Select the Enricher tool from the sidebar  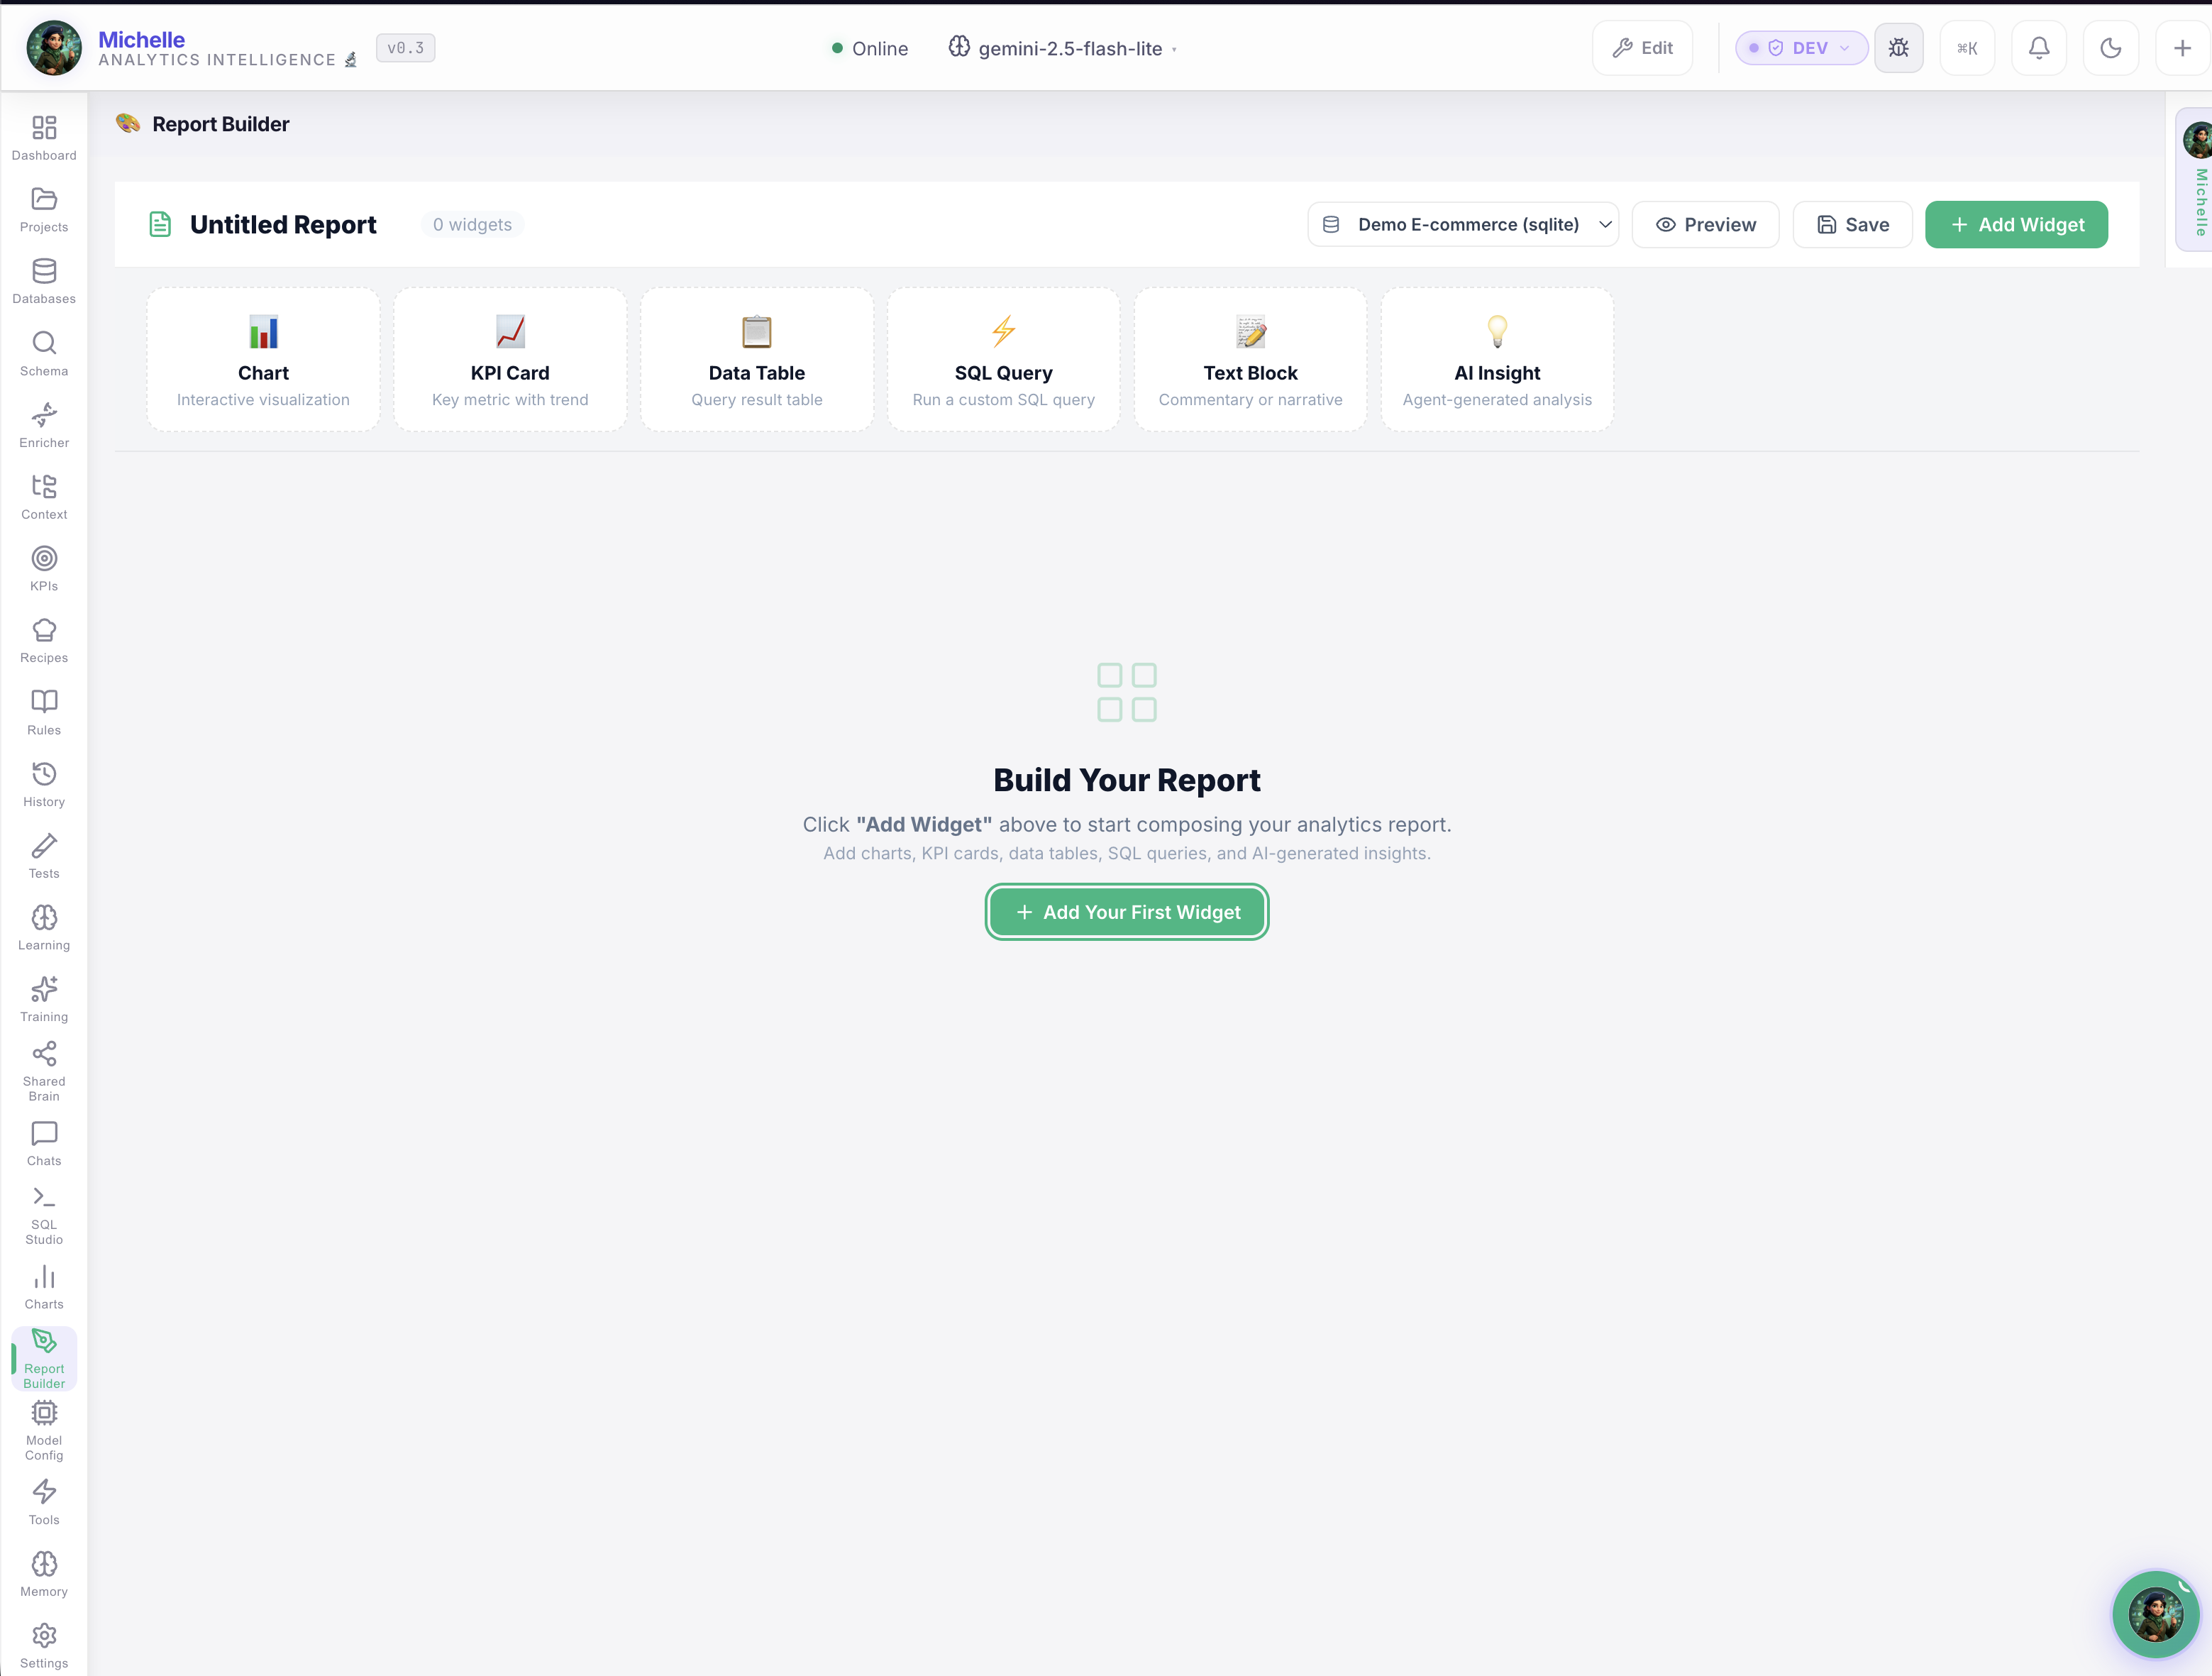point(44,424)
